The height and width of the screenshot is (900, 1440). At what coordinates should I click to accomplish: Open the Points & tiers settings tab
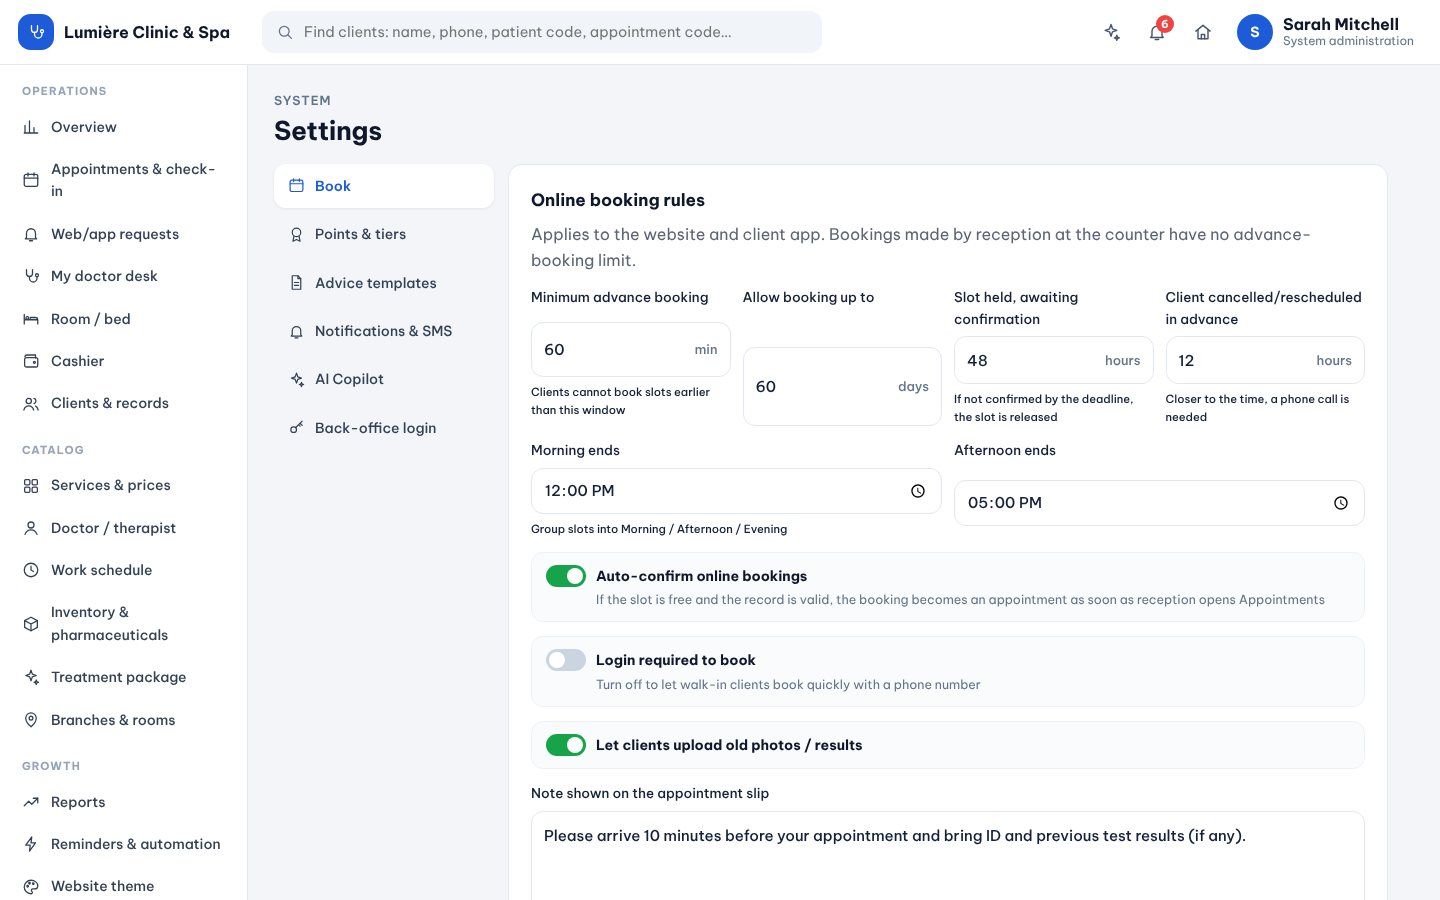[x=384, y=234]
